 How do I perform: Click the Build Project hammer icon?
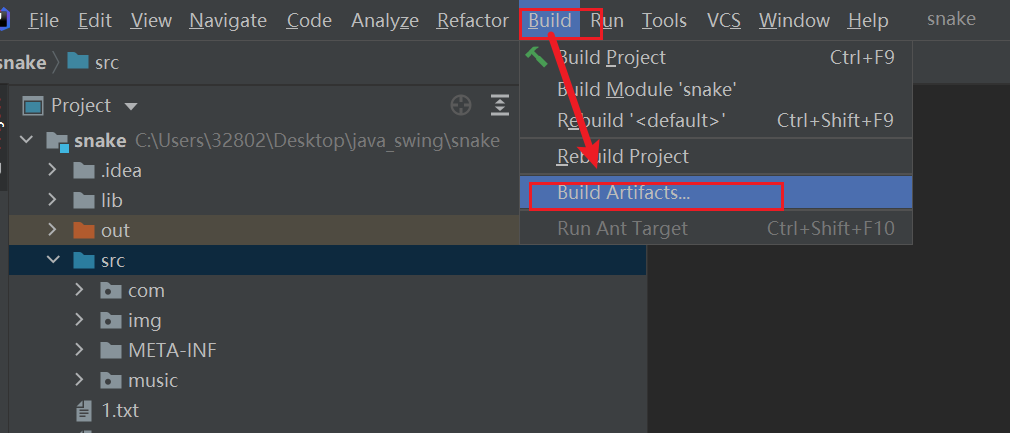[537, 57]
